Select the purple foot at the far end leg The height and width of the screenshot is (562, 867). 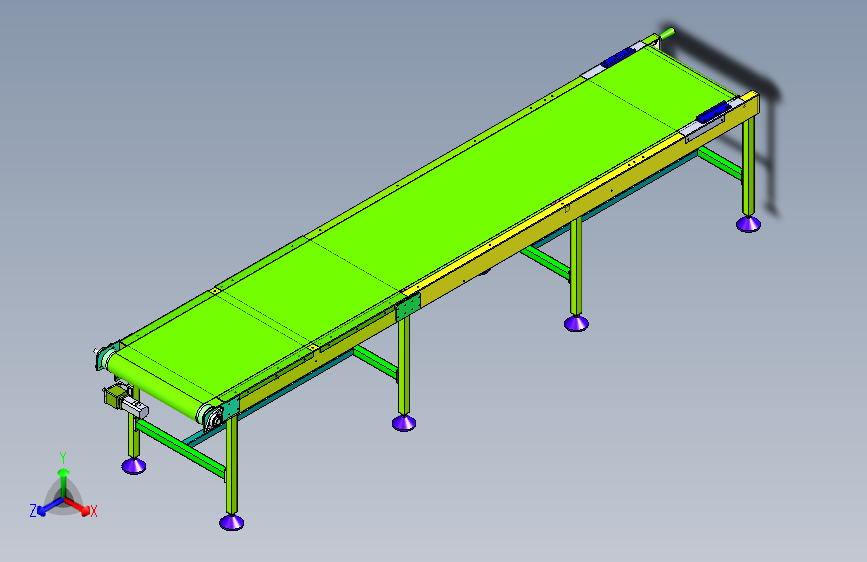[x=748, y=223]
